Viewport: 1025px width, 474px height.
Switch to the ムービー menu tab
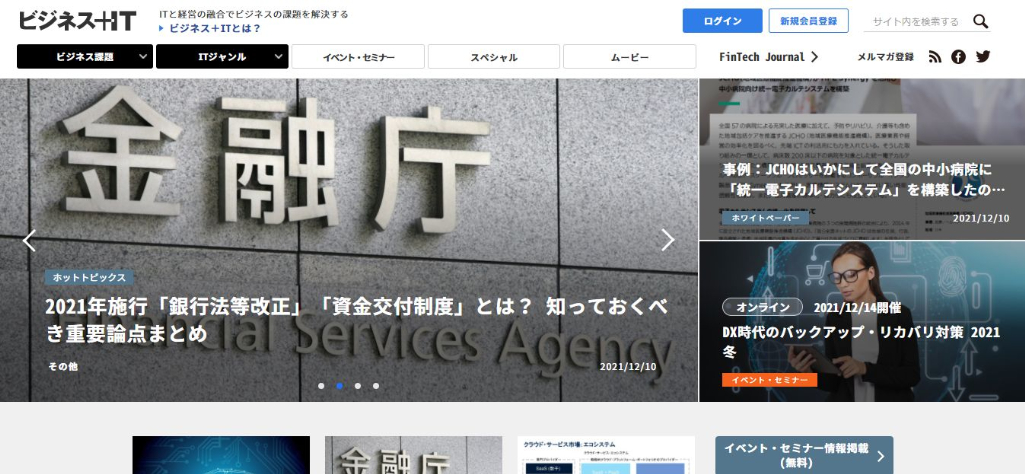[629, 57]
